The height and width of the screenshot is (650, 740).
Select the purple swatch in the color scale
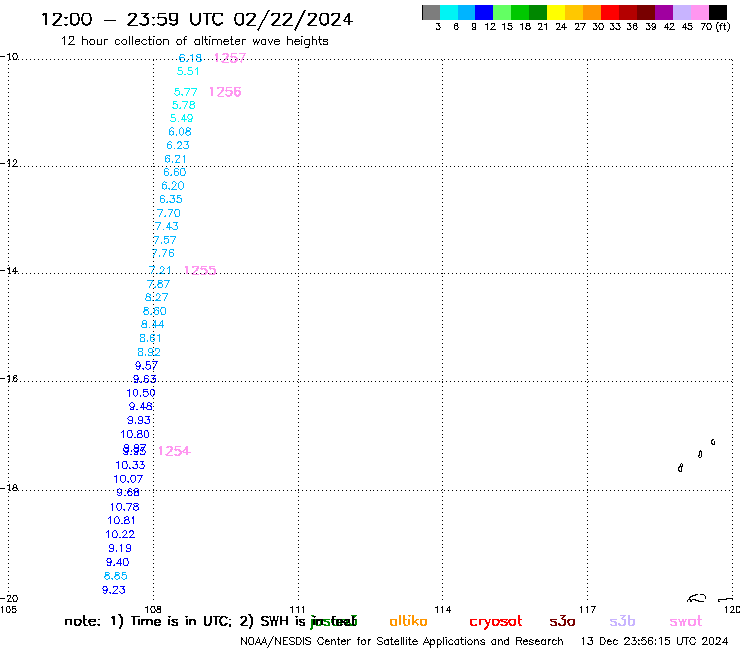(664, 12)
